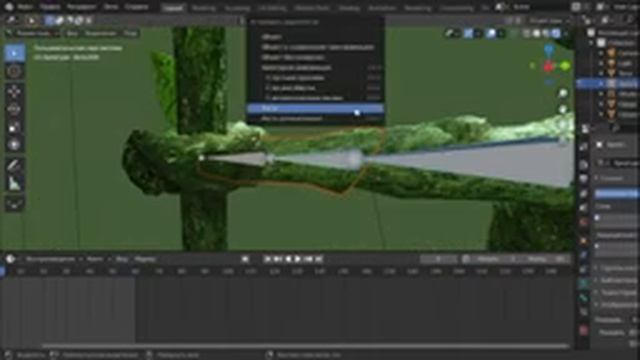Viewport: 640px width, 360px height.
Task: Open the Правка (Edit) menu
Action: [x=51, y=7]
